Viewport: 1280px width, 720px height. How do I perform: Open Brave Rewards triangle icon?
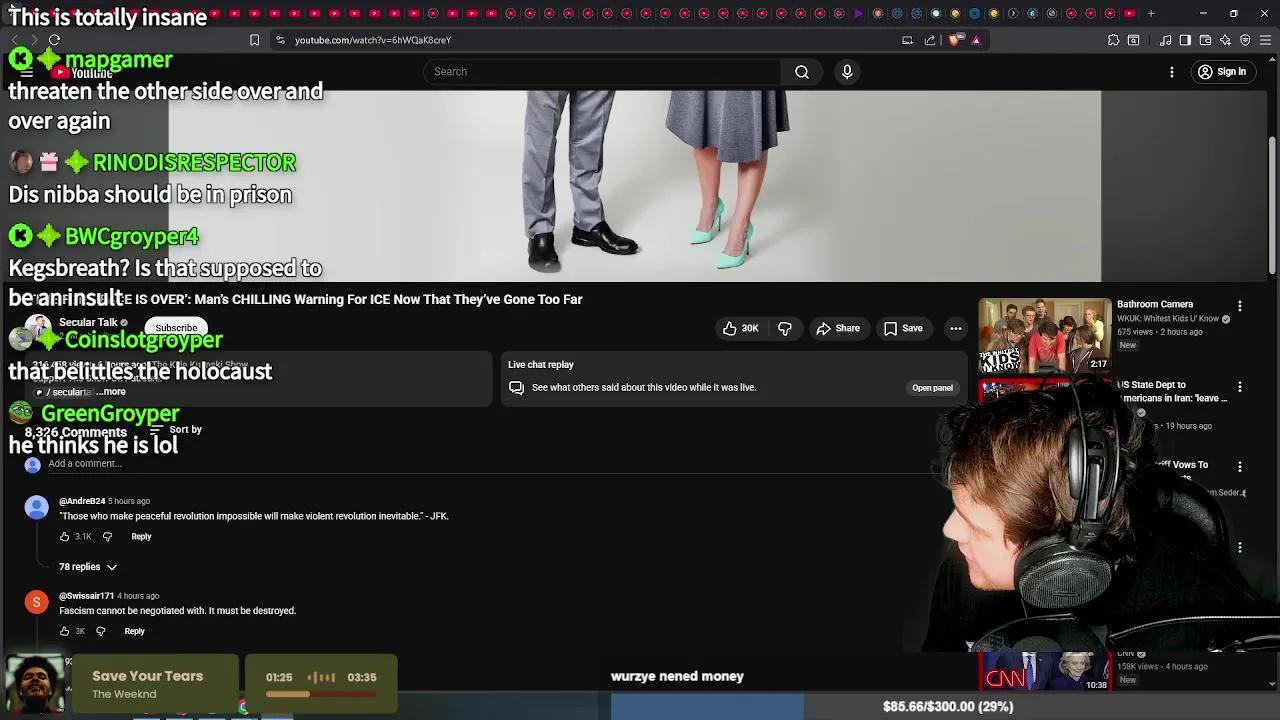(x=976, y=40)
